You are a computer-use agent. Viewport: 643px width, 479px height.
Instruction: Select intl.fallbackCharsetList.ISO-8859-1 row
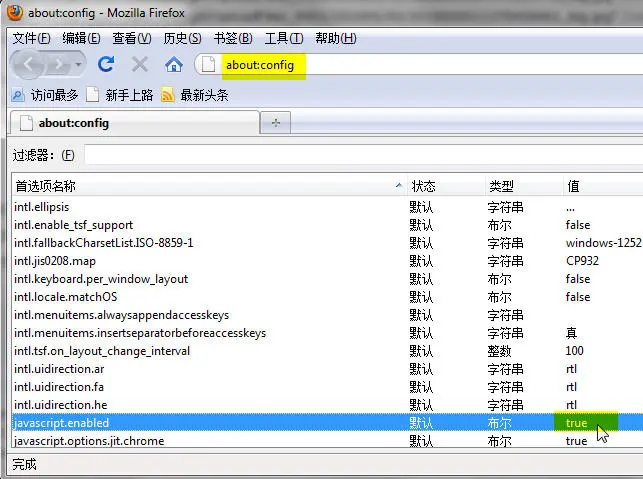[x=327, y=243]
